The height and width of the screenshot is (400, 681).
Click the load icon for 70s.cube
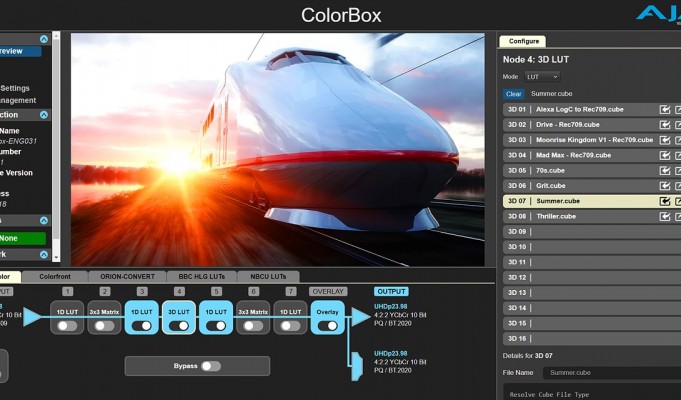664,170
